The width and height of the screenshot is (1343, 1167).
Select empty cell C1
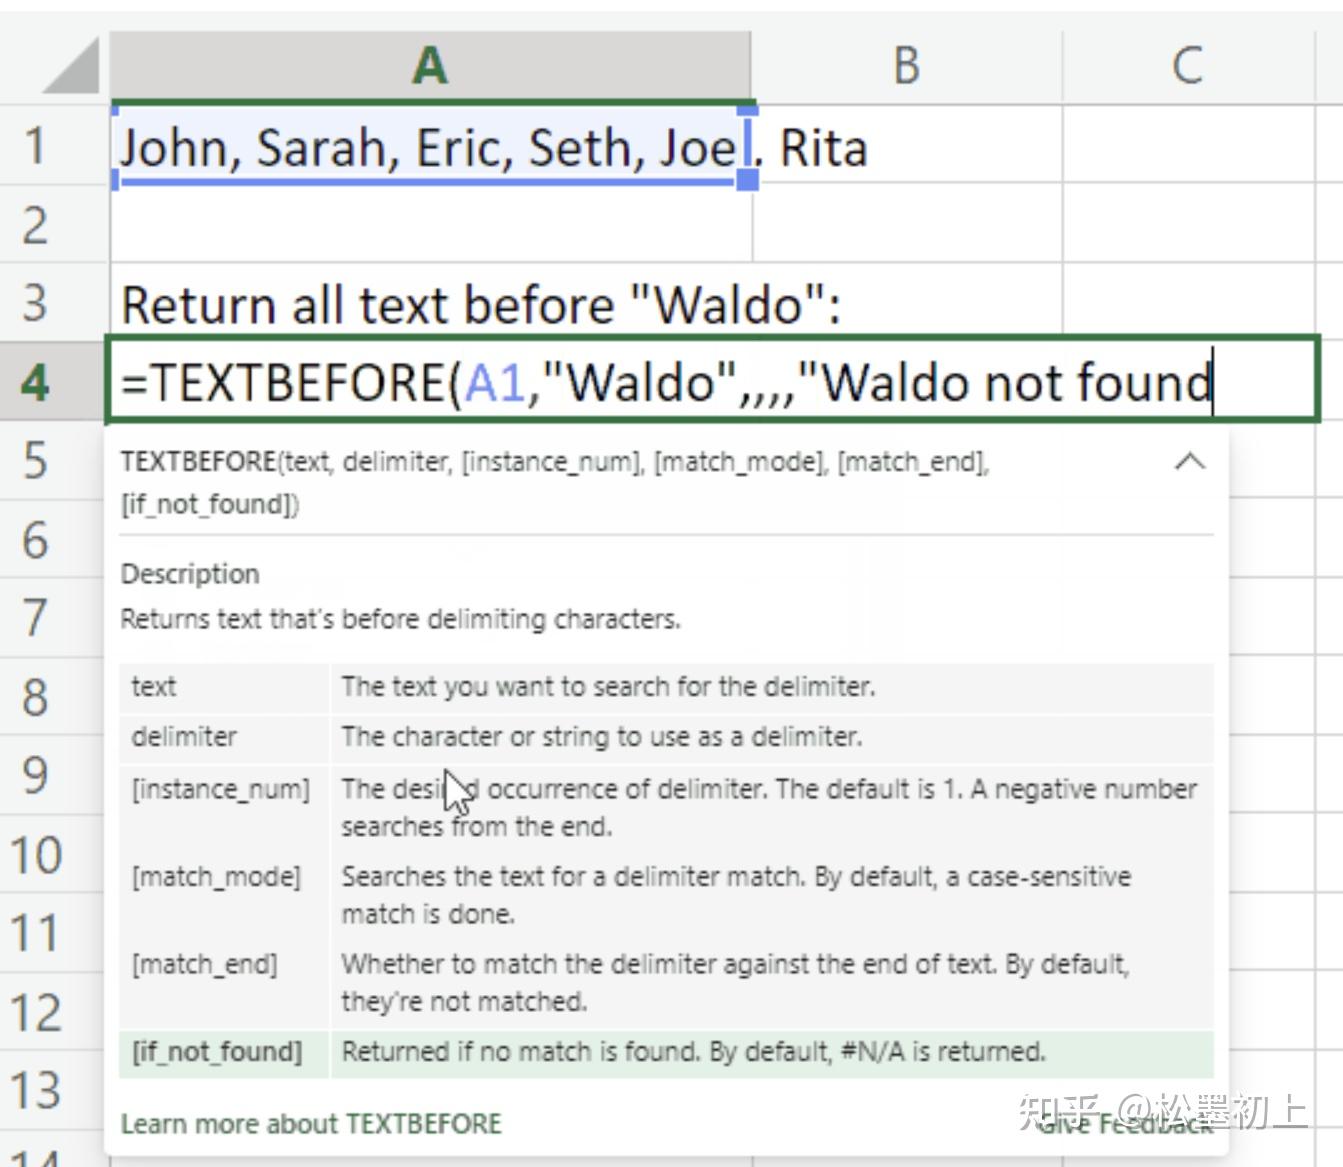click(x=1187, y=146)
